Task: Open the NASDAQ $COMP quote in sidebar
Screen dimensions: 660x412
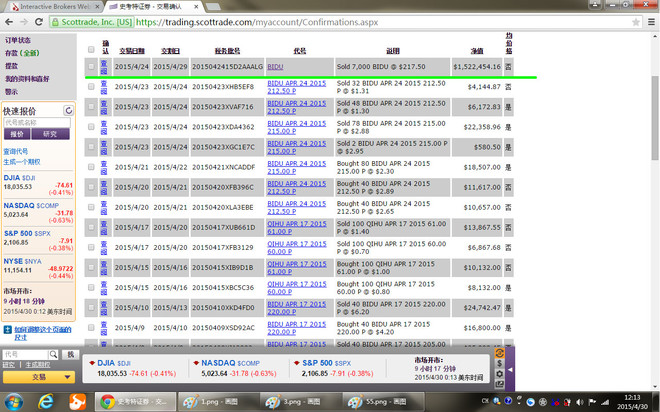Action: point(31,205)
